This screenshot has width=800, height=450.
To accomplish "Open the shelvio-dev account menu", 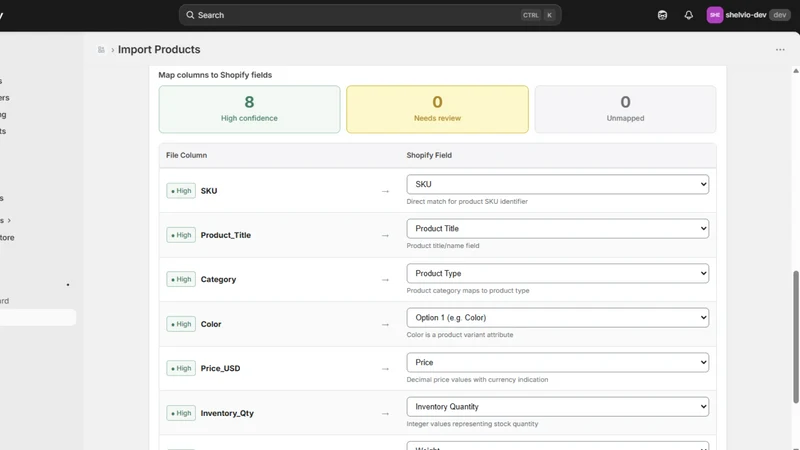I will coord(748,15).
